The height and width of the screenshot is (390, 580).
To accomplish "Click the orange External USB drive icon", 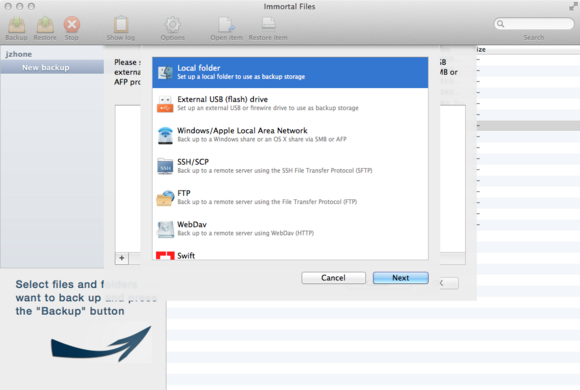I will pyautogui.click(x=165, y=104).
